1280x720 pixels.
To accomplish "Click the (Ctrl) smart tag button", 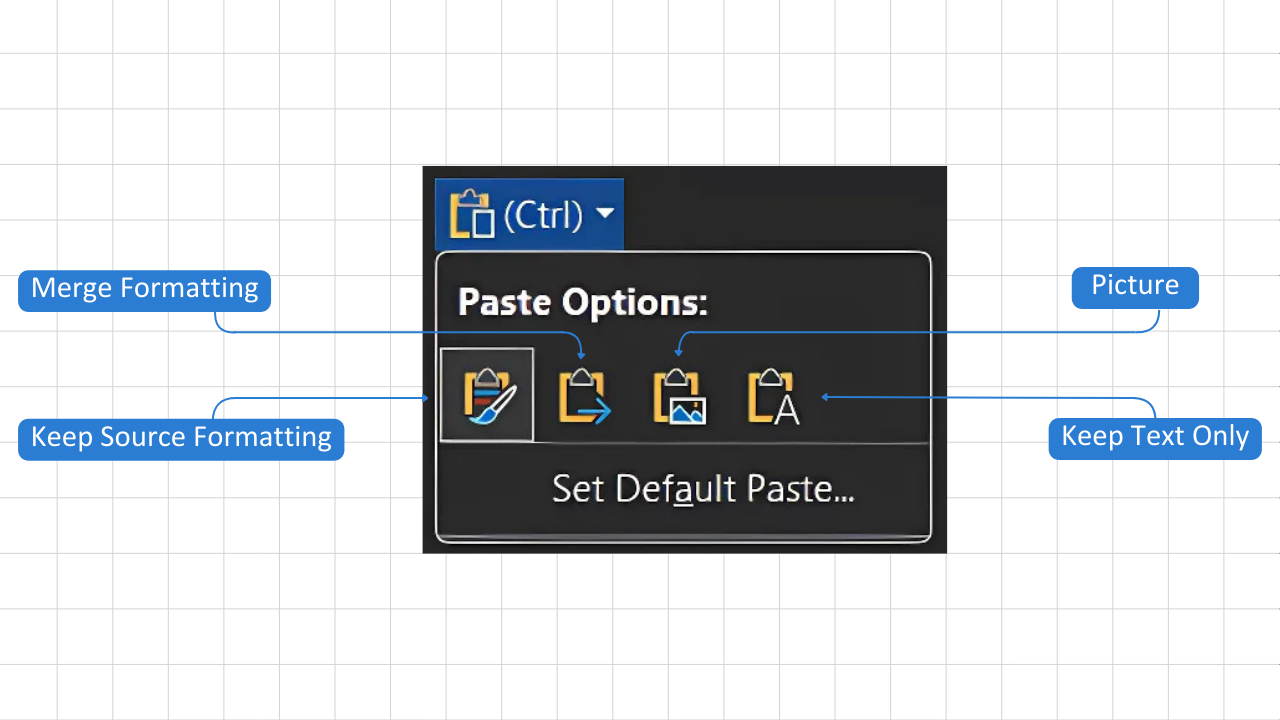I will (529, 213).
